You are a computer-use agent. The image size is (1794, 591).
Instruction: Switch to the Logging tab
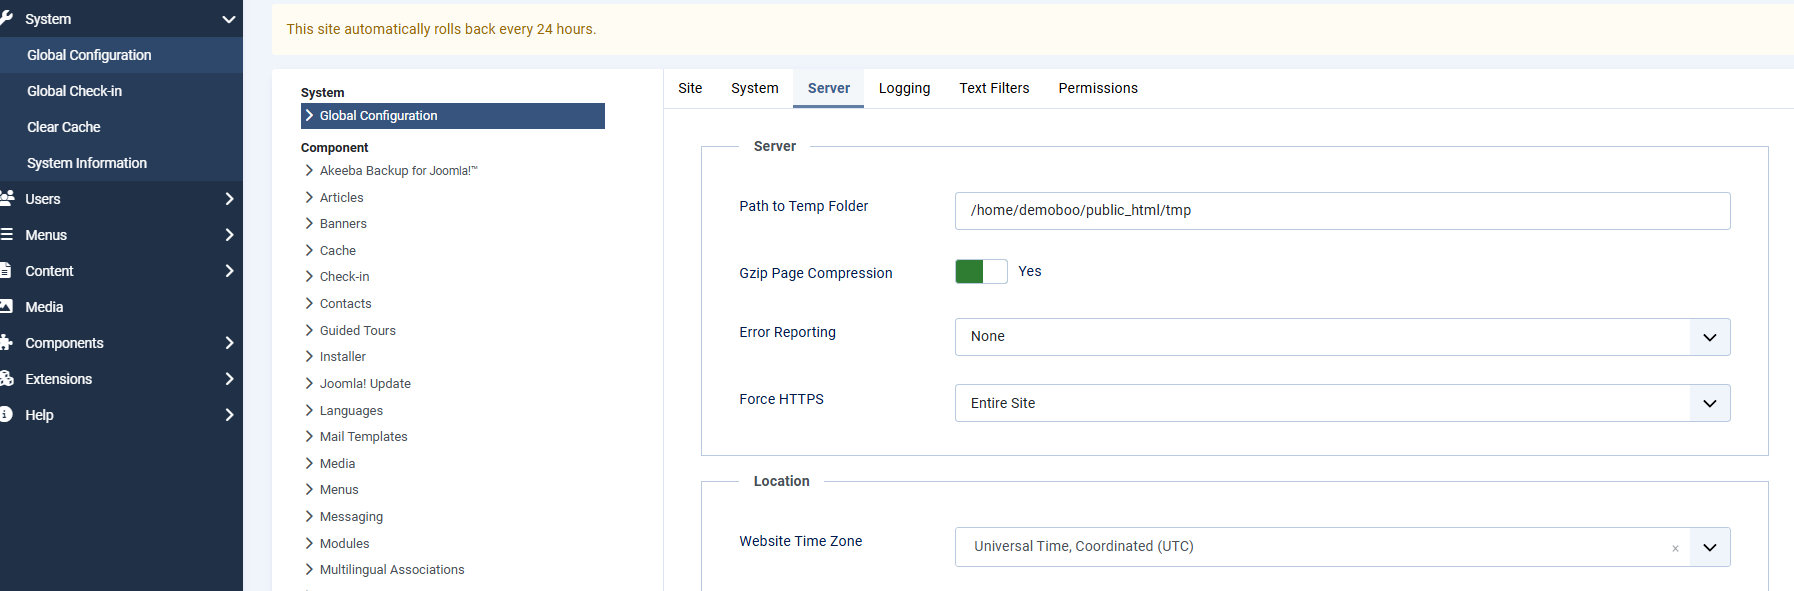(x=904, y=88)
